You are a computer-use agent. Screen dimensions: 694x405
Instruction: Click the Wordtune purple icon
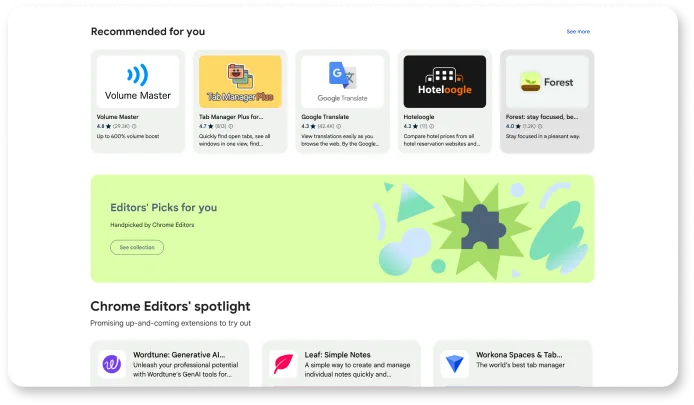pyautogui.click(x=112, y=364)
